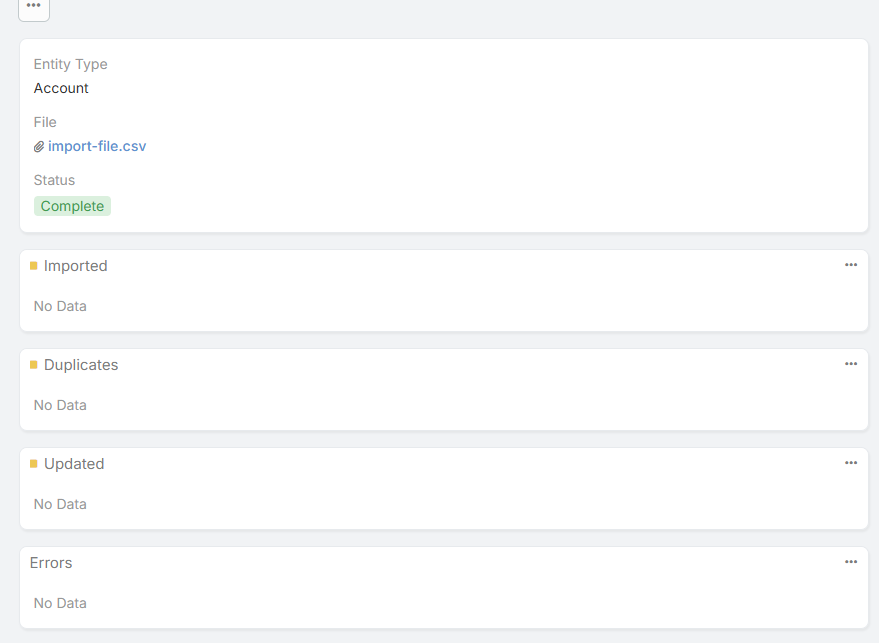Open the Duplicates panel options menu

(x=851, y=364)
